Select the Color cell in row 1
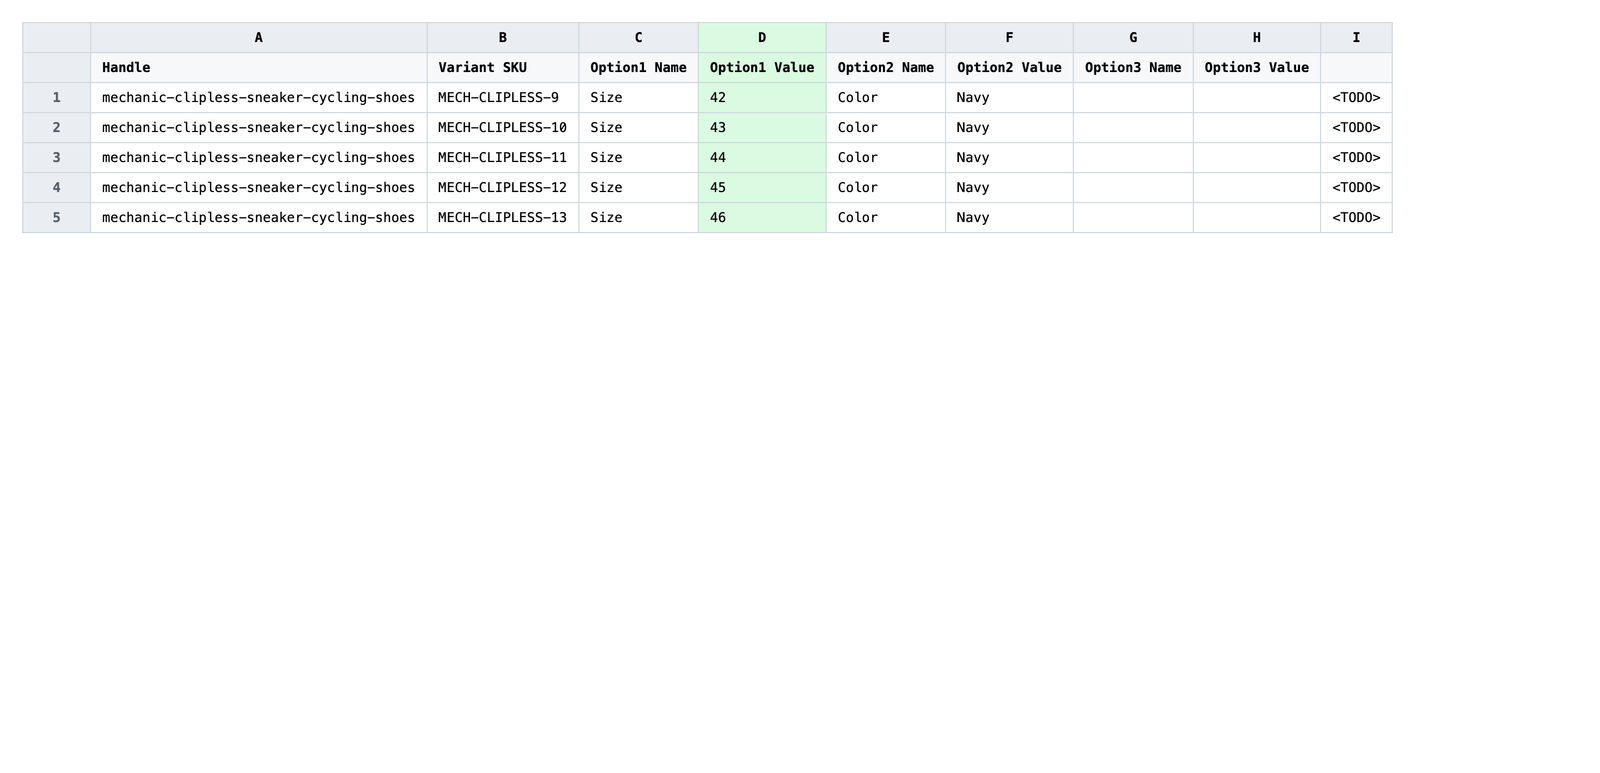 click(x=886, y=98)
